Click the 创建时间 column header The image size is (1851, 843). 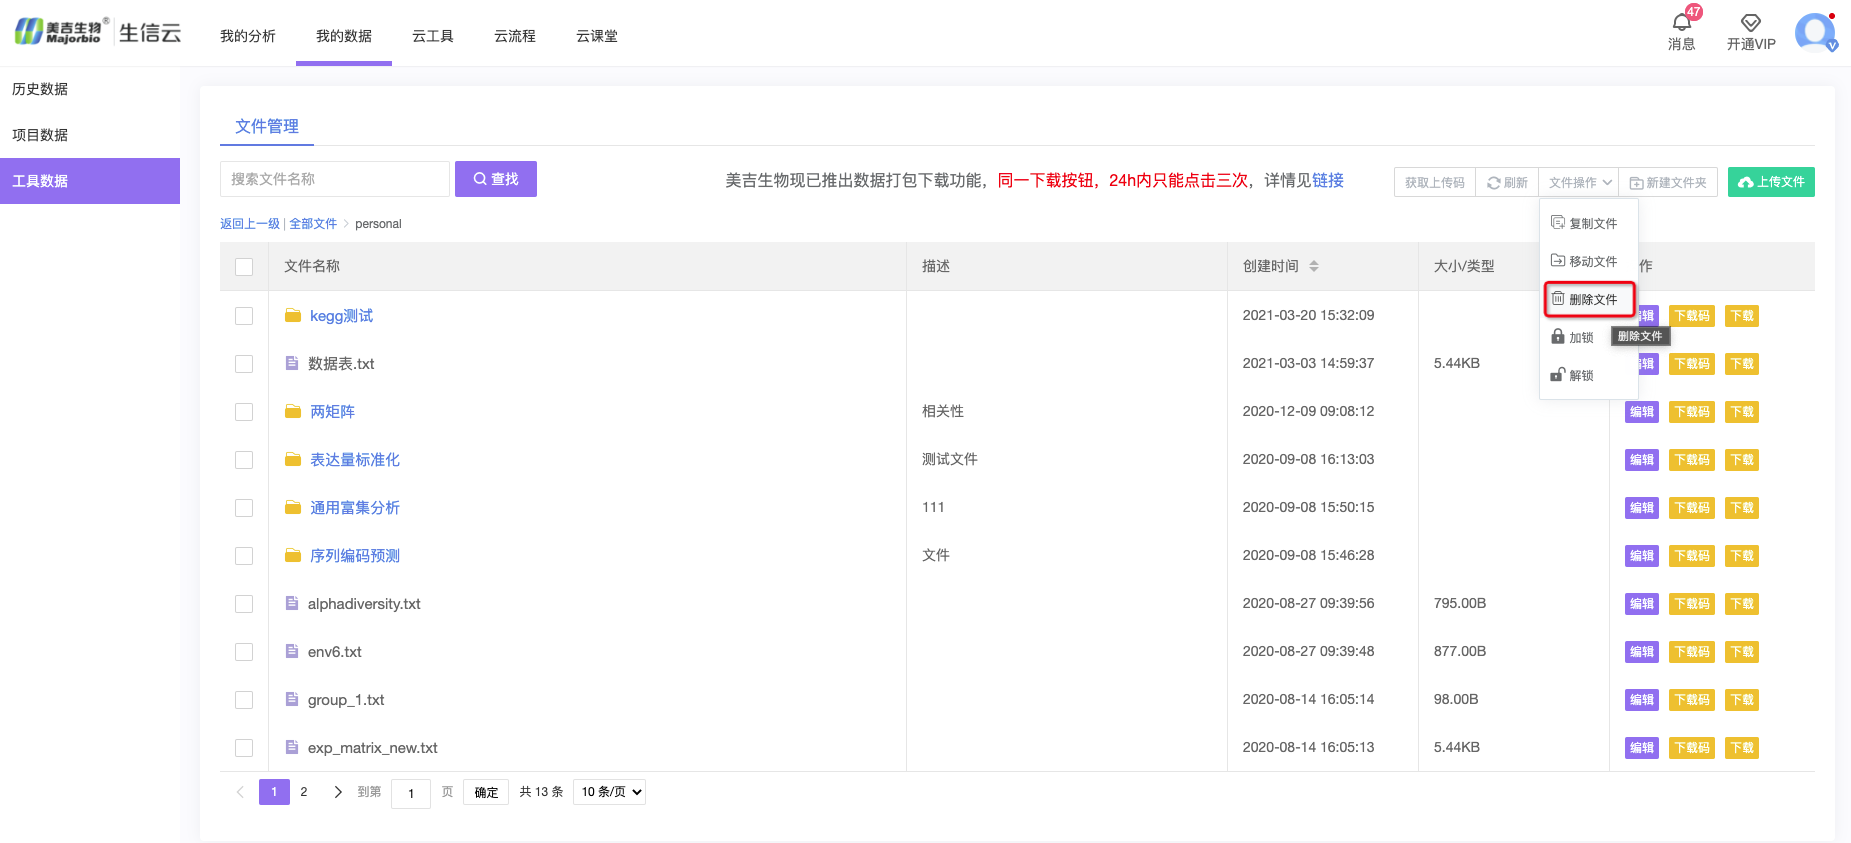1271,266
